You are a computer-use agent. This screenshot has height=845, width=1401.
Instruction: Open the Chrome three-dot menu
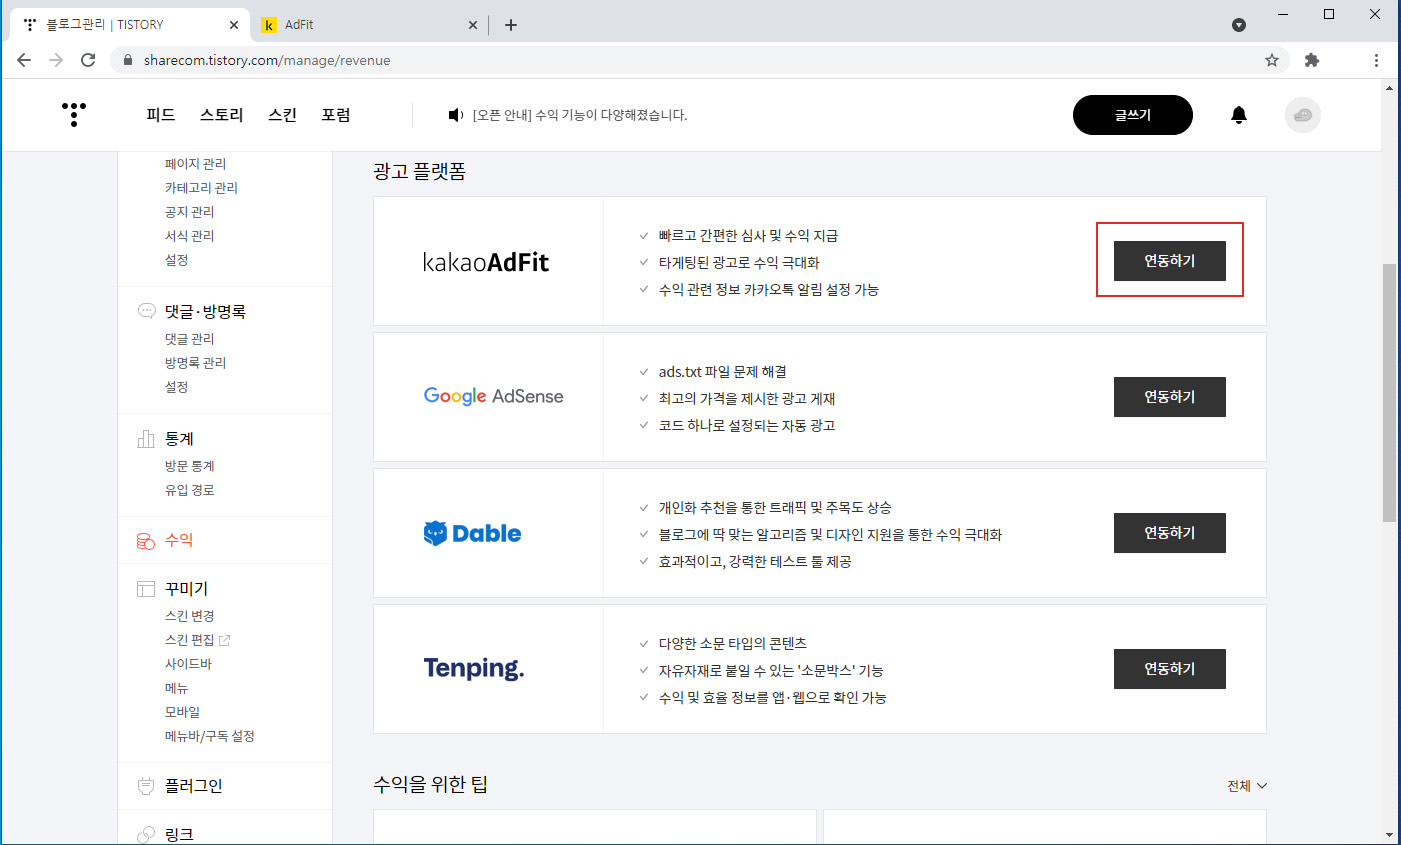1376,60
